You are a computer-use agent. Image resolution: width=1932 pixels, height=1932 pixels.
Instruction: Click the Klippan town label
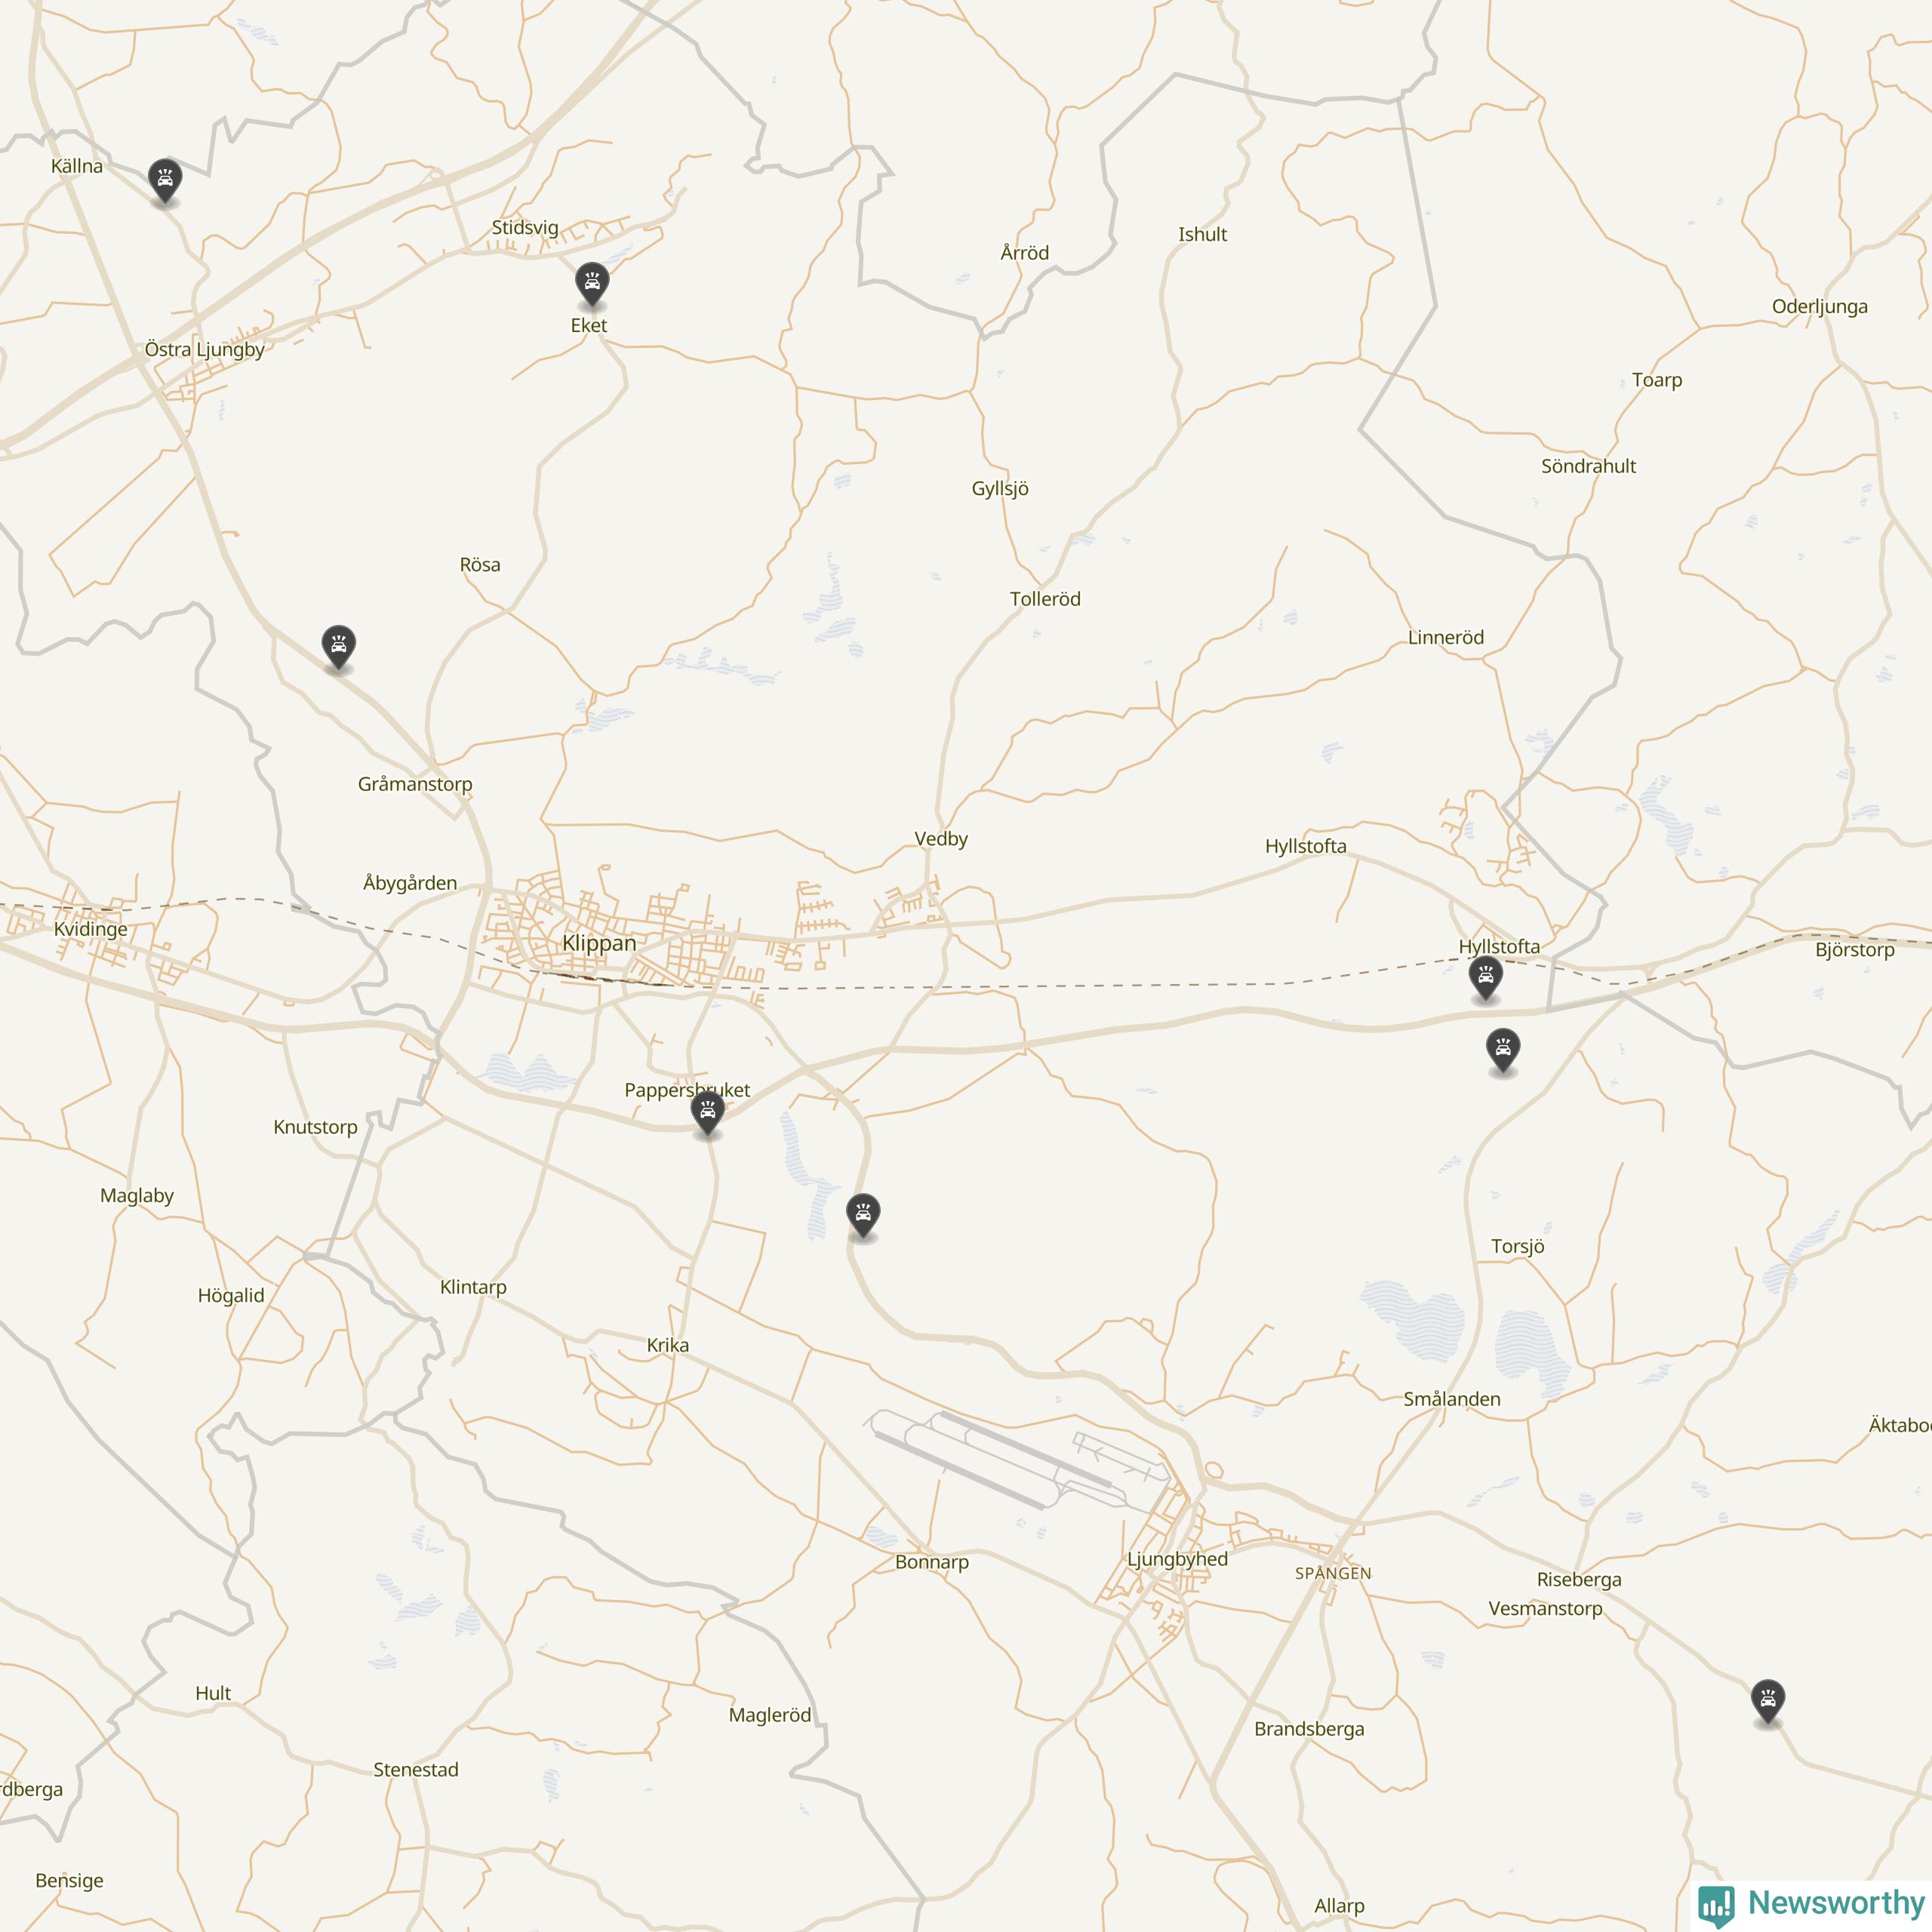(599, 943)
